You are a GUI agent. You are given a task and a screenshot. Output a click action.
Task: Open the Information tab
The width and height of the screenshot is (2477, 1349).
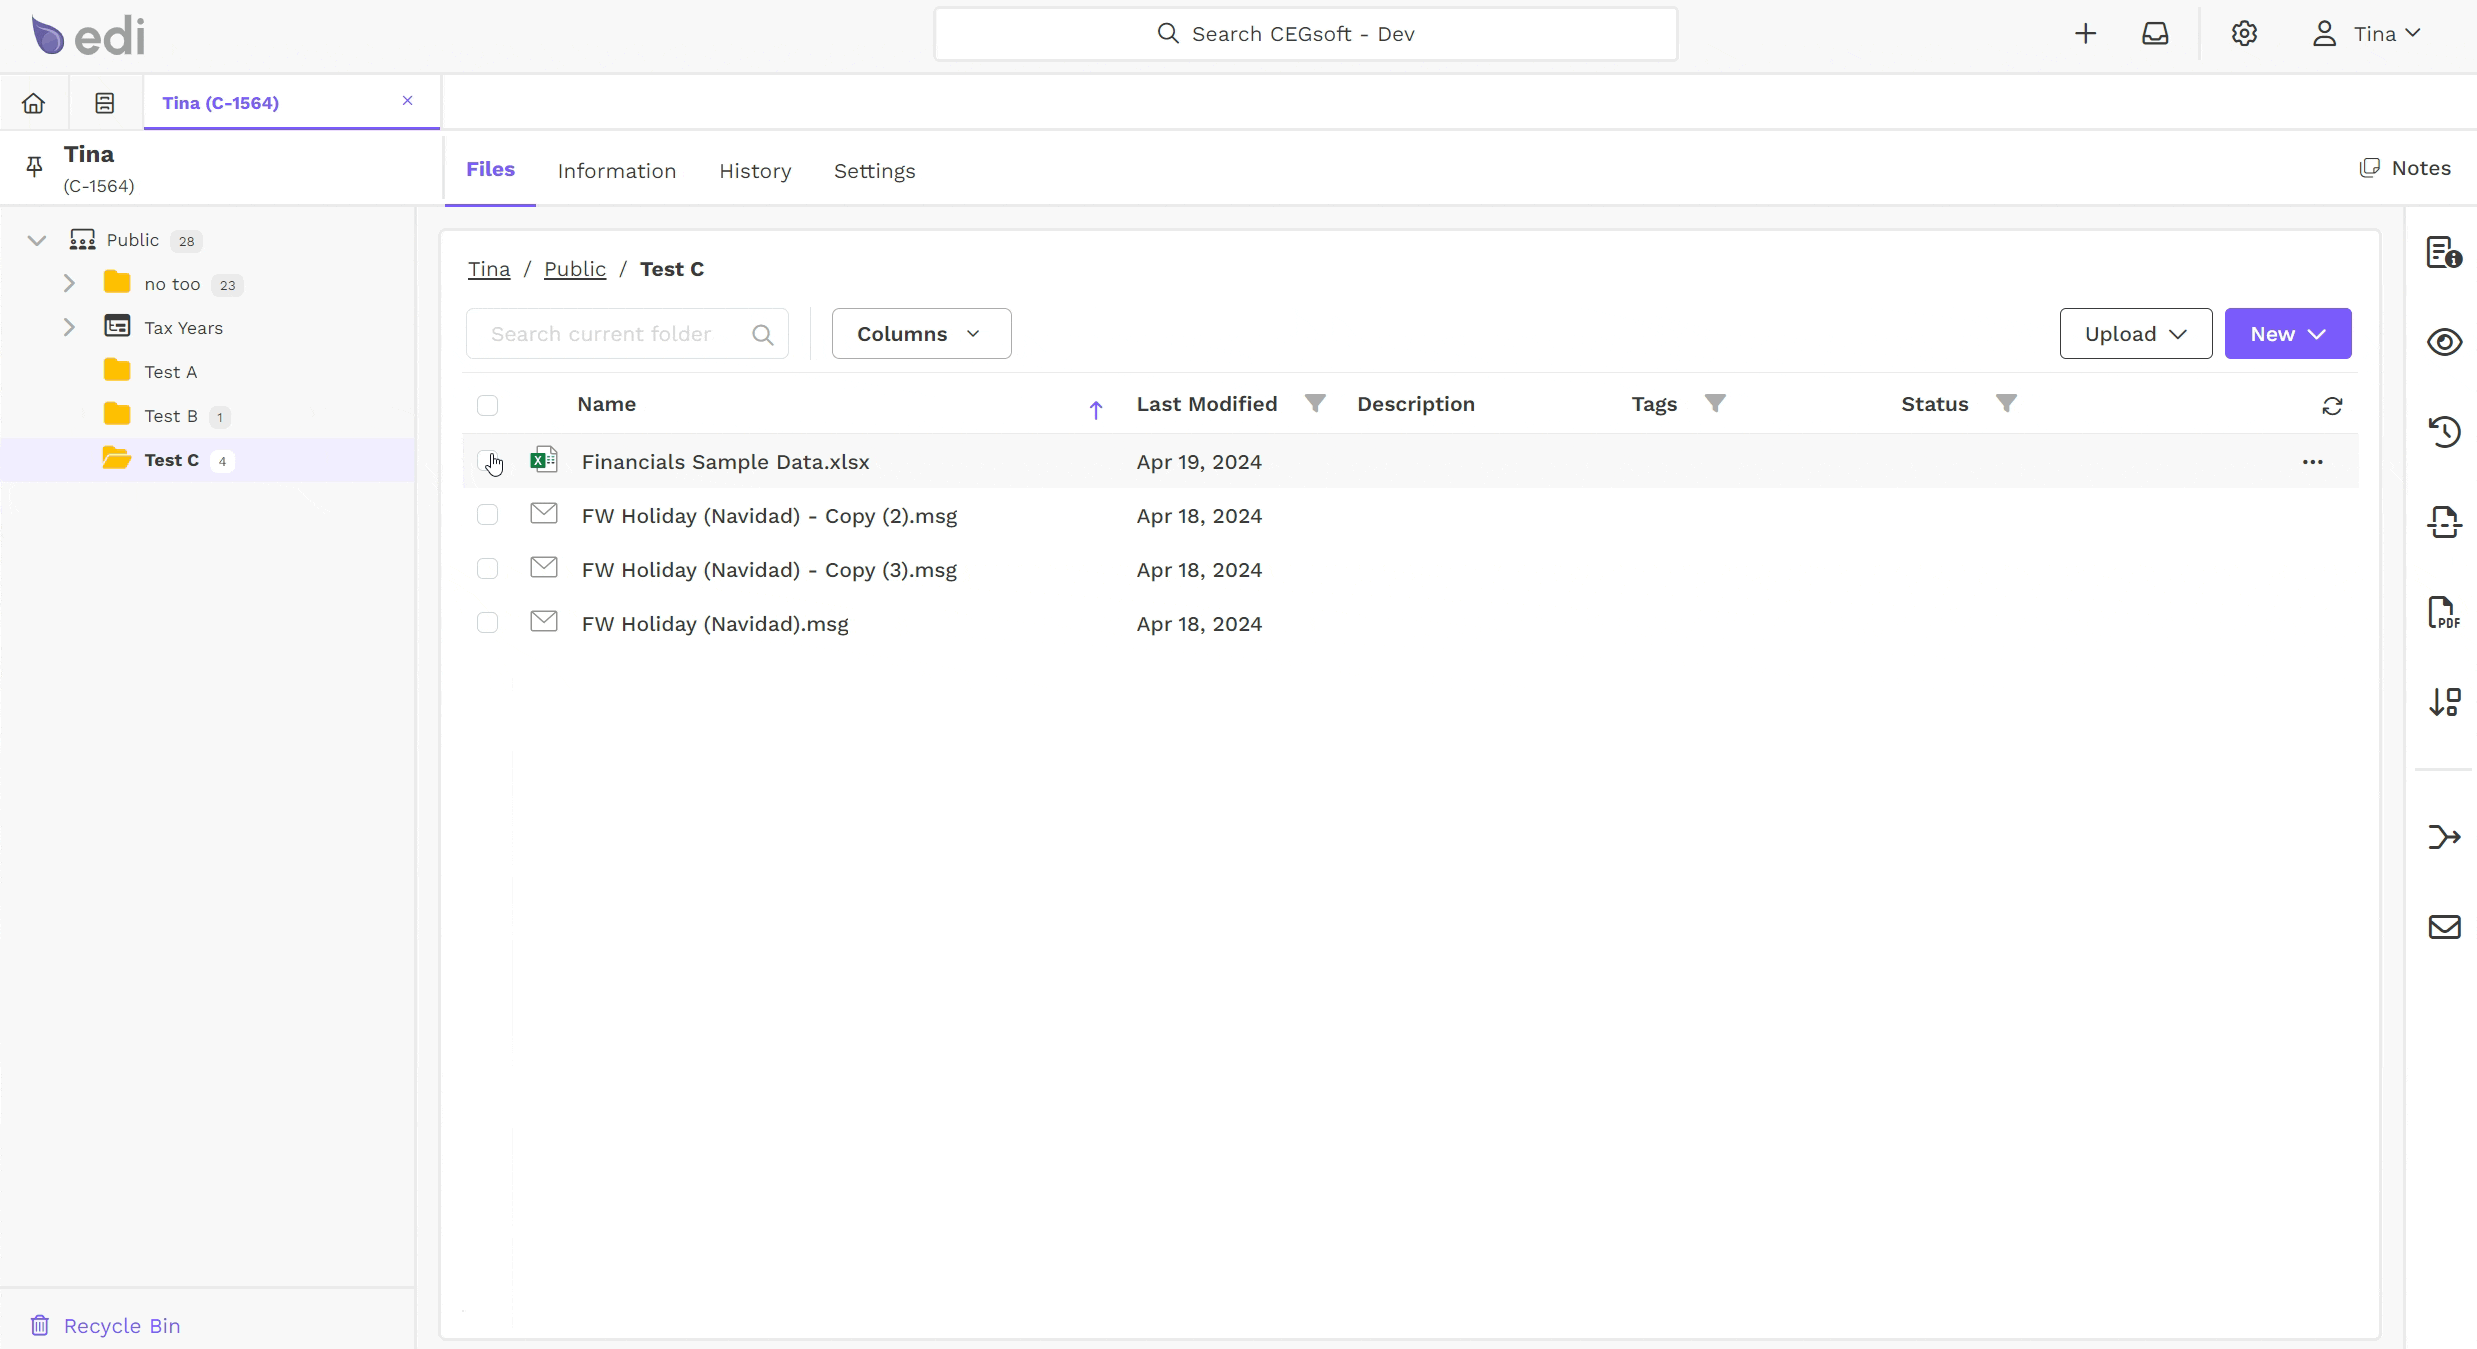click(617, 171)
